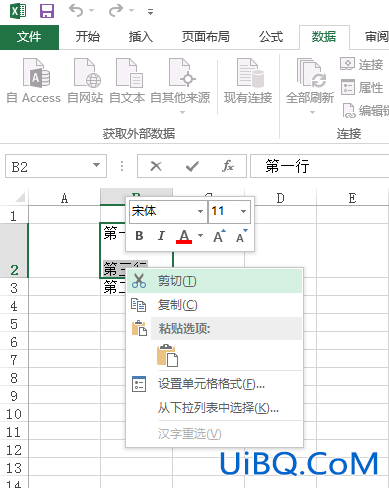
Task: Open 现有连接 dialog
Action: point(248,81)
